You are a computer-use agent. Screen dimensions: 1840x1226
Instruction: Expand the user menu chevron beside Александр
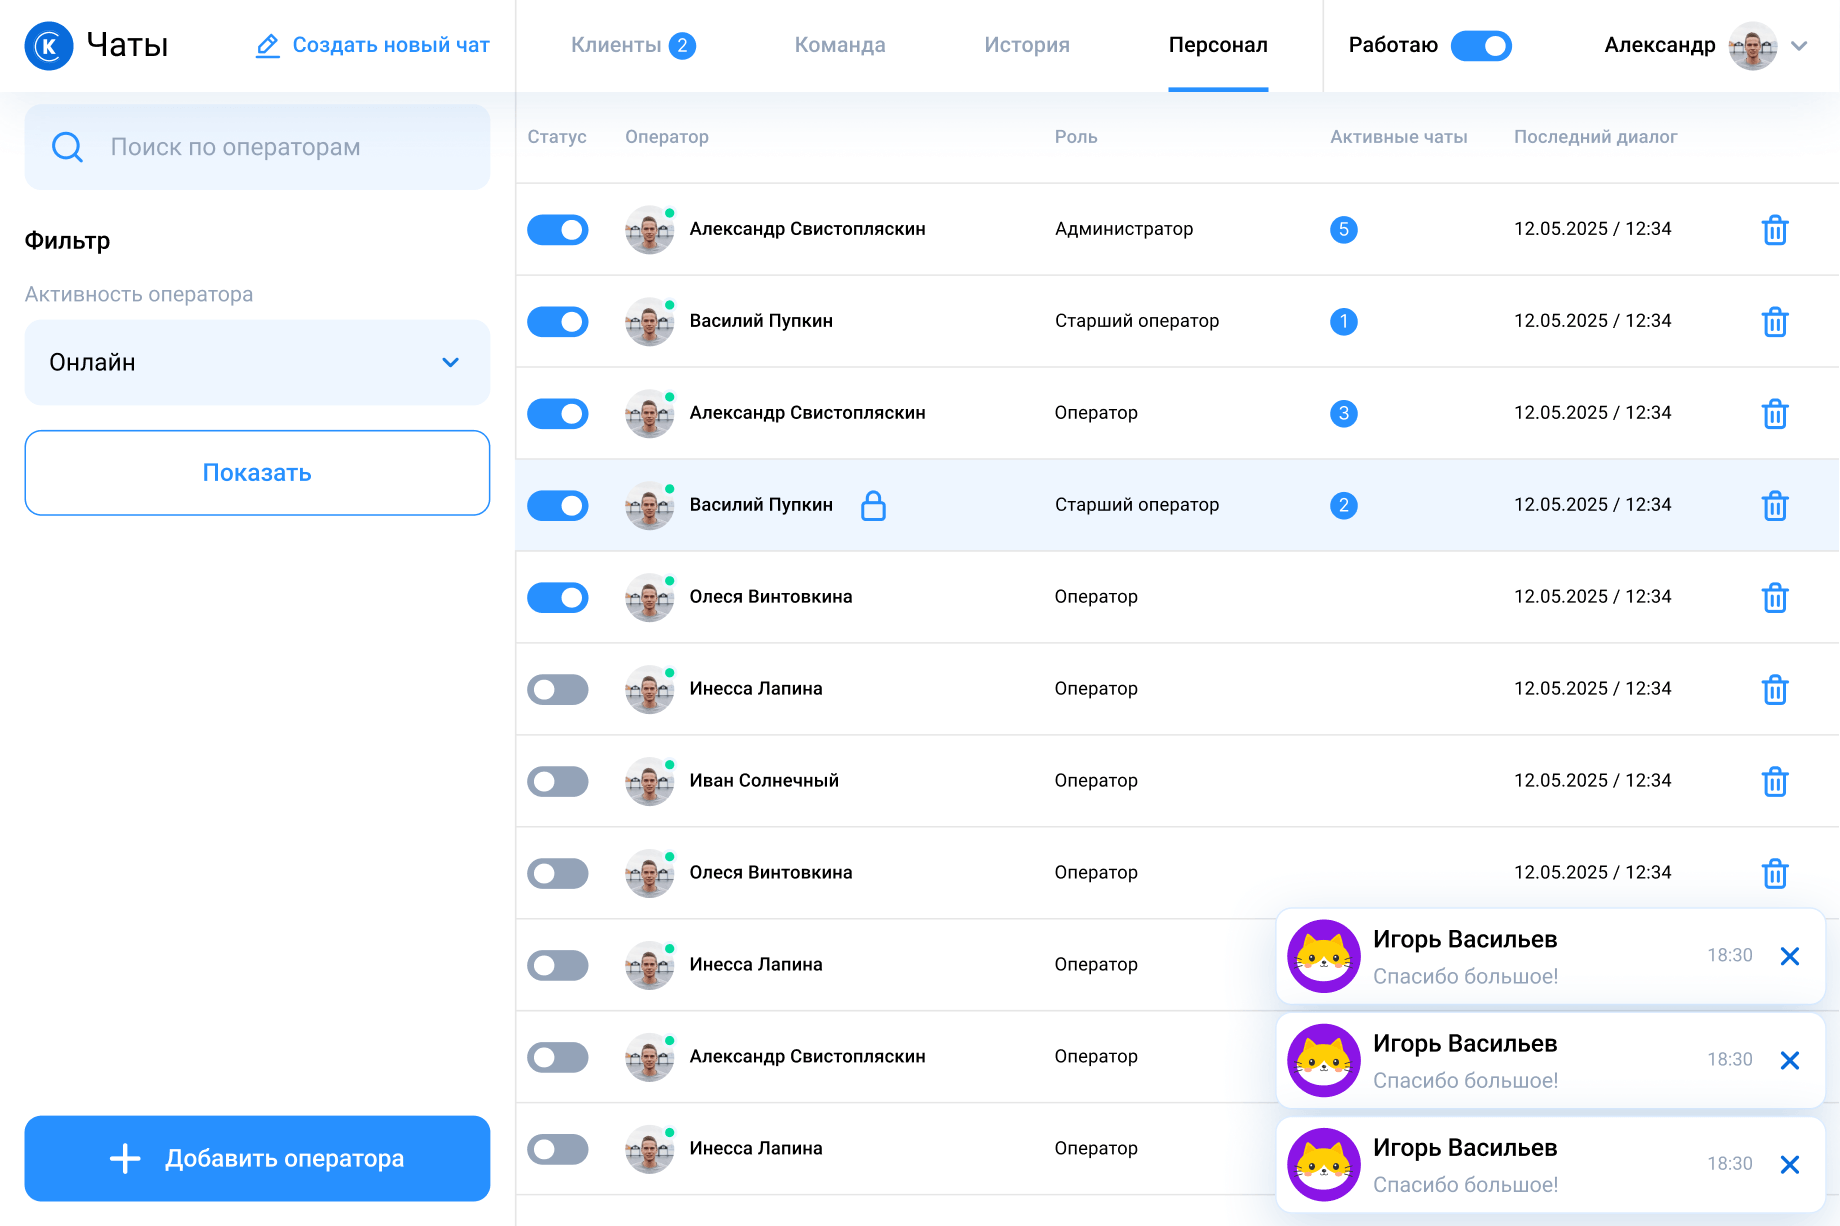point(1799,46)
